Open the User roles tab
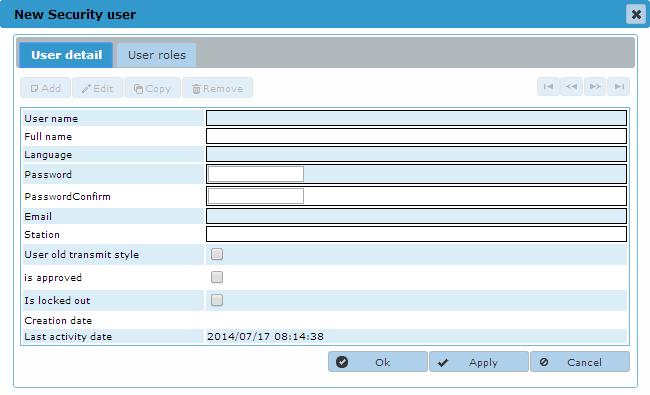 [157, 55]
